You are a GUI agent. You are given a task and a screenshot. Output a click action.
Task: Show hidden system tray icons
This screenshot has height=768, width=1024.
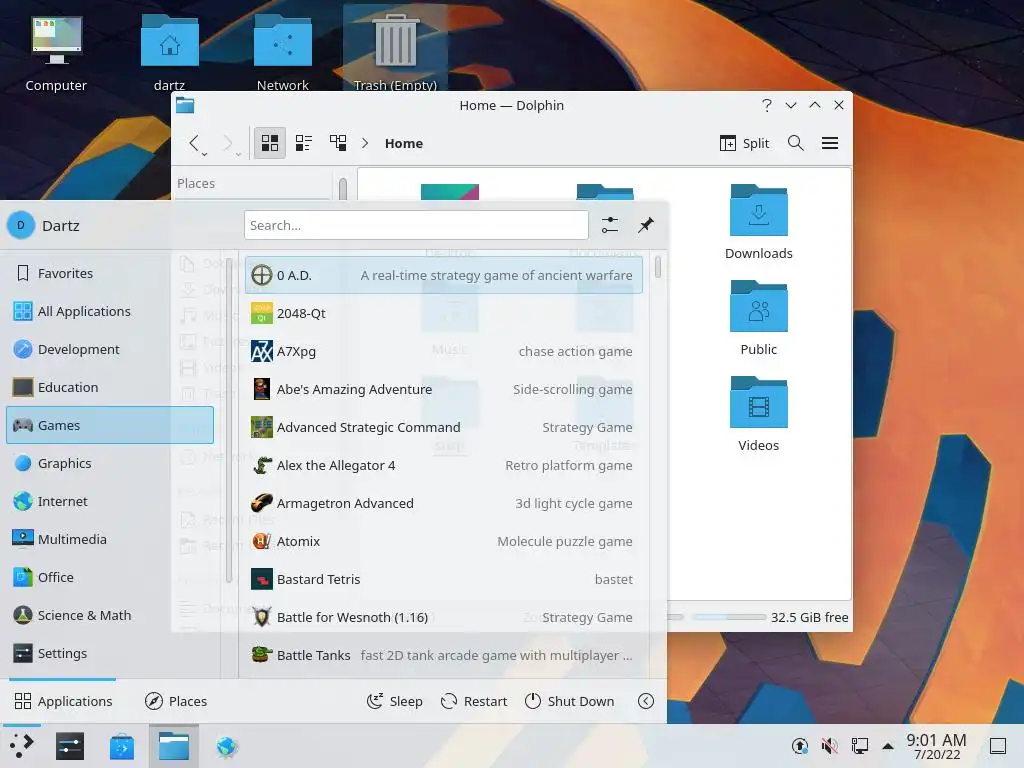coord(888,746)
